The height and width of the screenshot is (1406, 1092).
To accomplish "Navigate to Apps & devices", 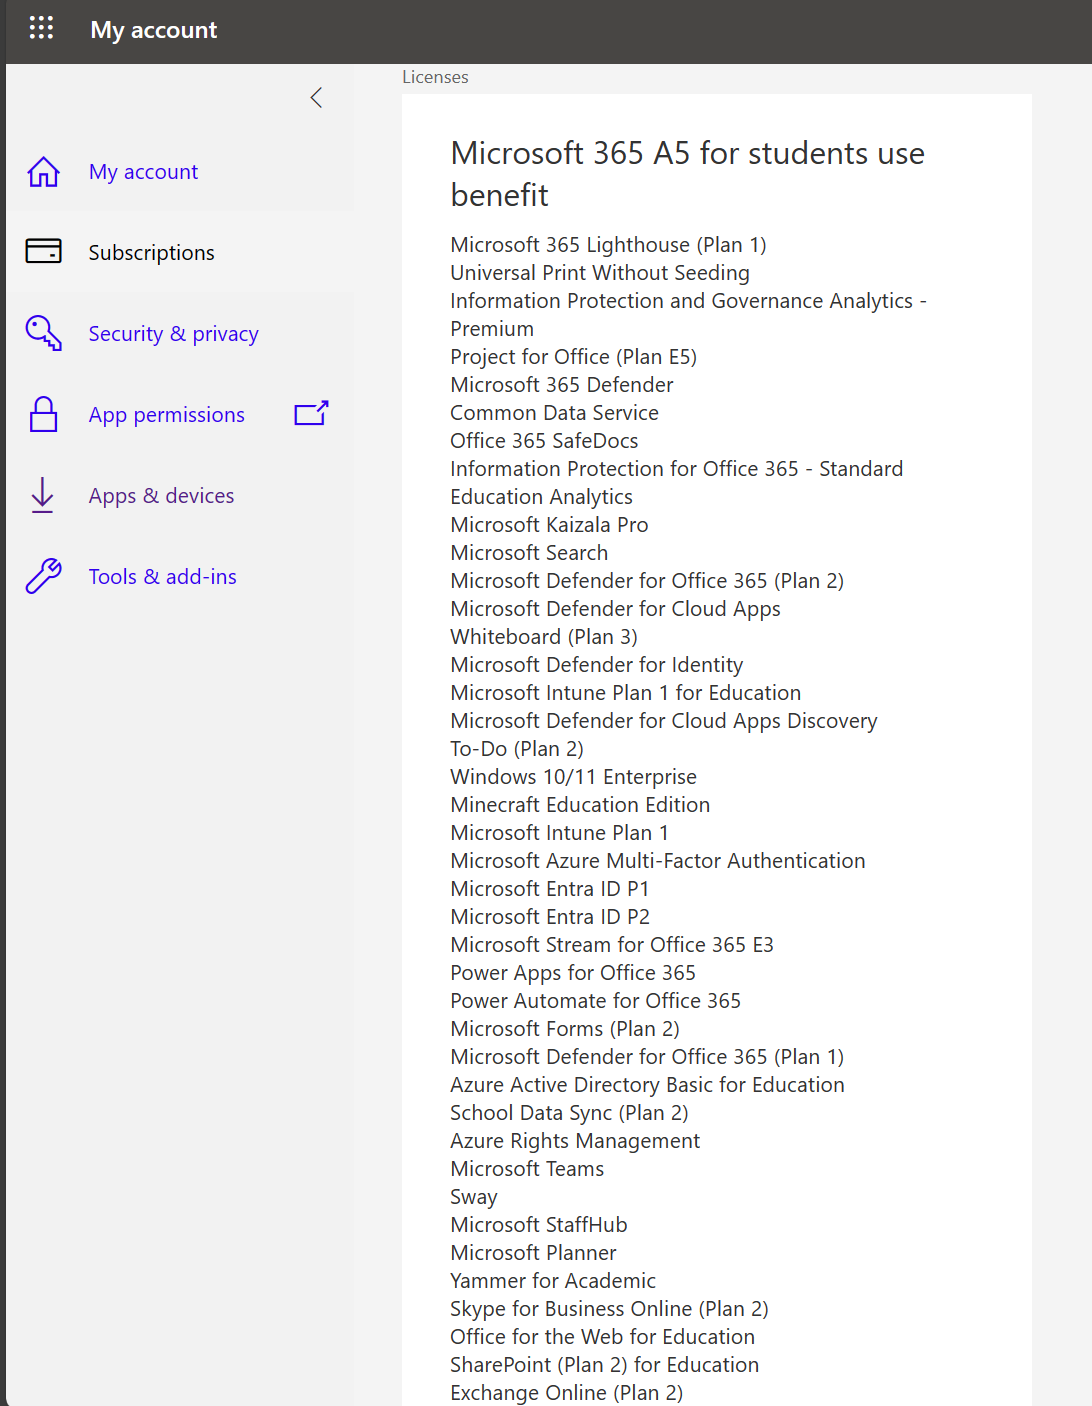I will (x=161, y=496).
